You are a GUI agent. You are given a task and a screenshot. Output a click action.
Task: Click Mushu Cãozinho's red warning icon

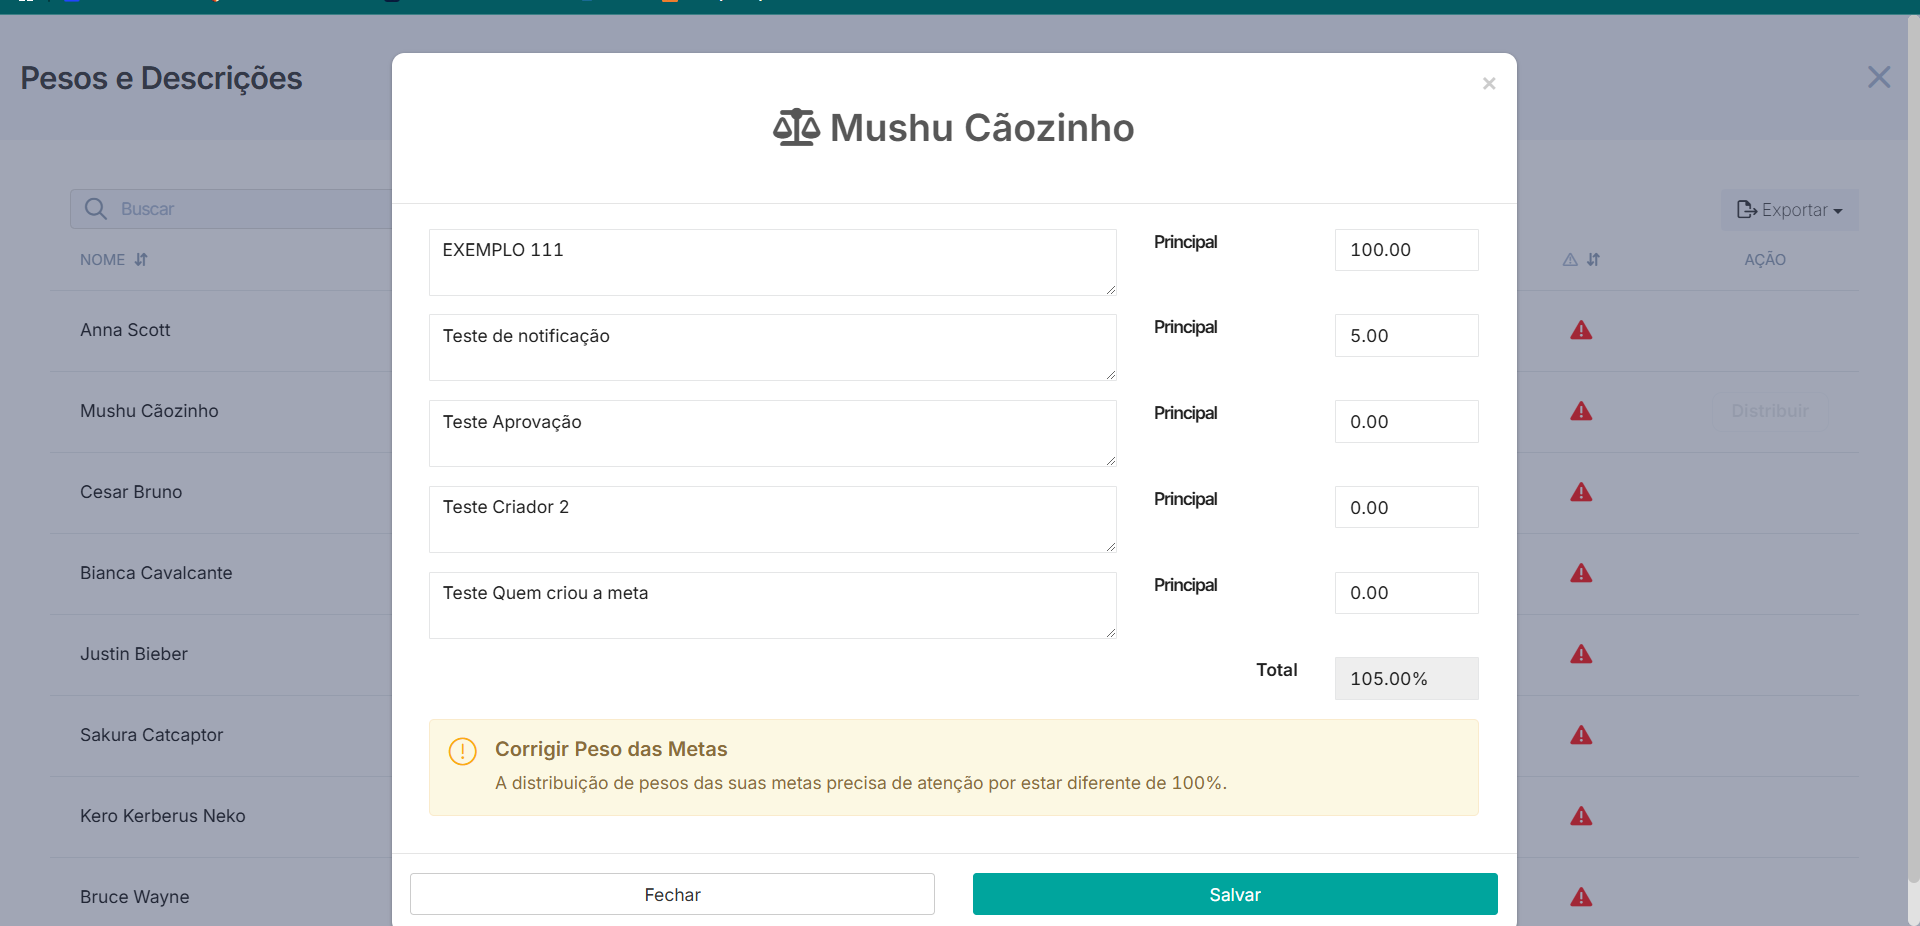1581,411
